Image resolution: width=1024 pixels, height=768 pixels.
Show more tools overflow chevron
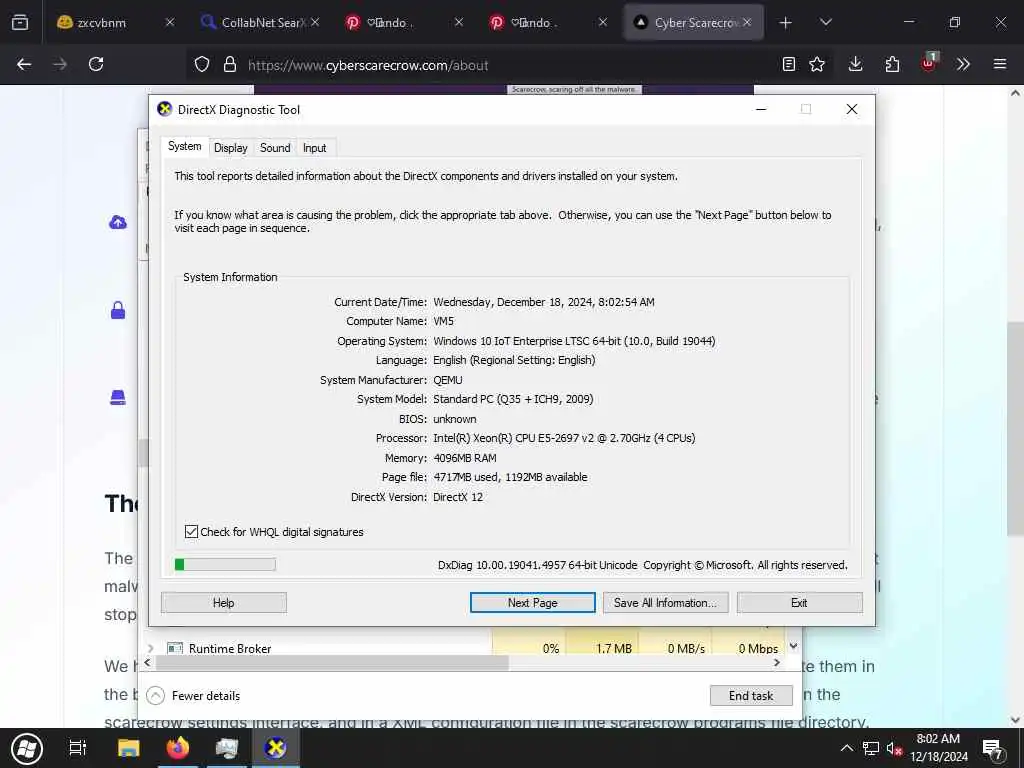click(x=963, y=64)
